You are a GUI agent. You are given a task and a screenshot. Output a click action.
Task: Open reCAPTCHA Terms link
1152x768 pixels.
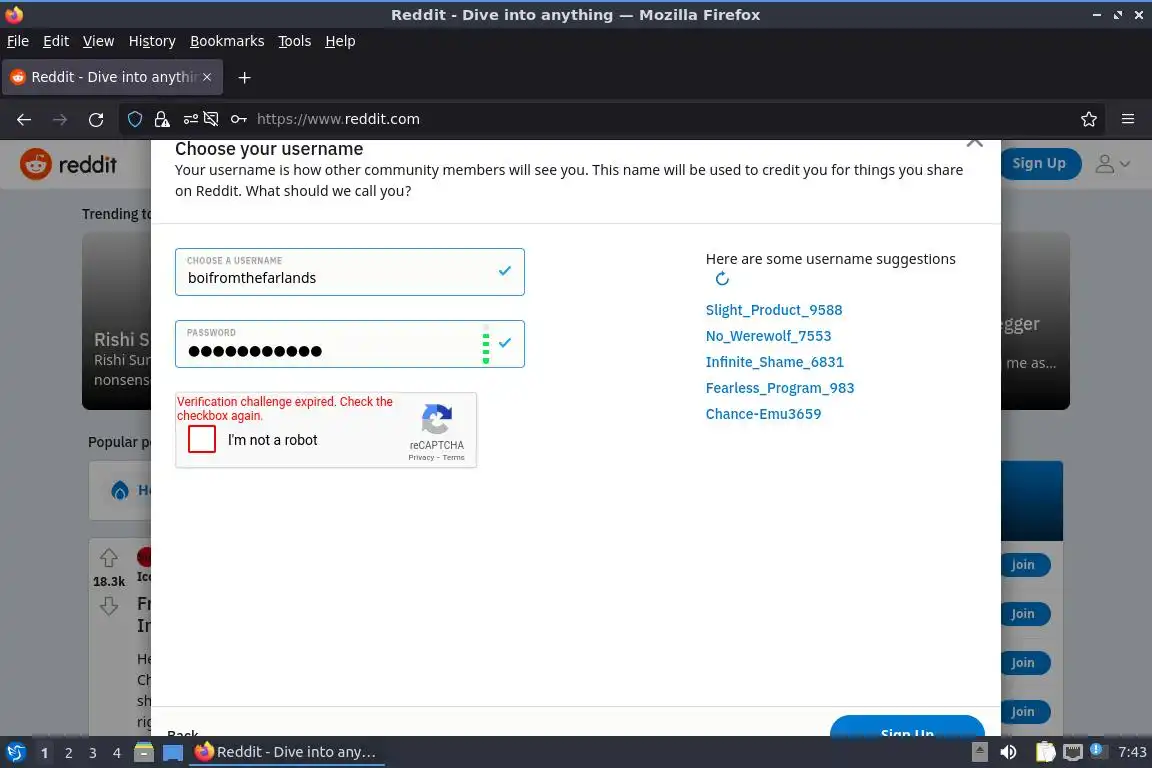(x=453, y=457)
